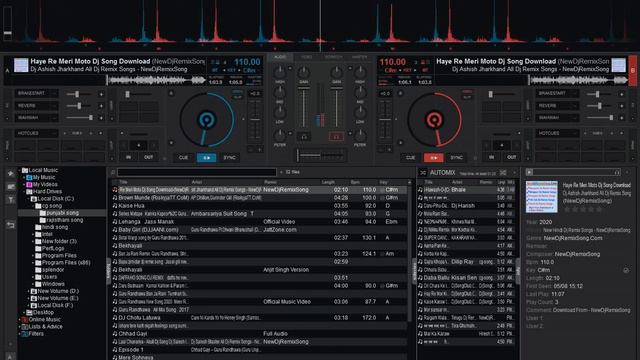Toggle left channel headphone cue button
Screen dimensions: 640x360
[x=304, y=137]
